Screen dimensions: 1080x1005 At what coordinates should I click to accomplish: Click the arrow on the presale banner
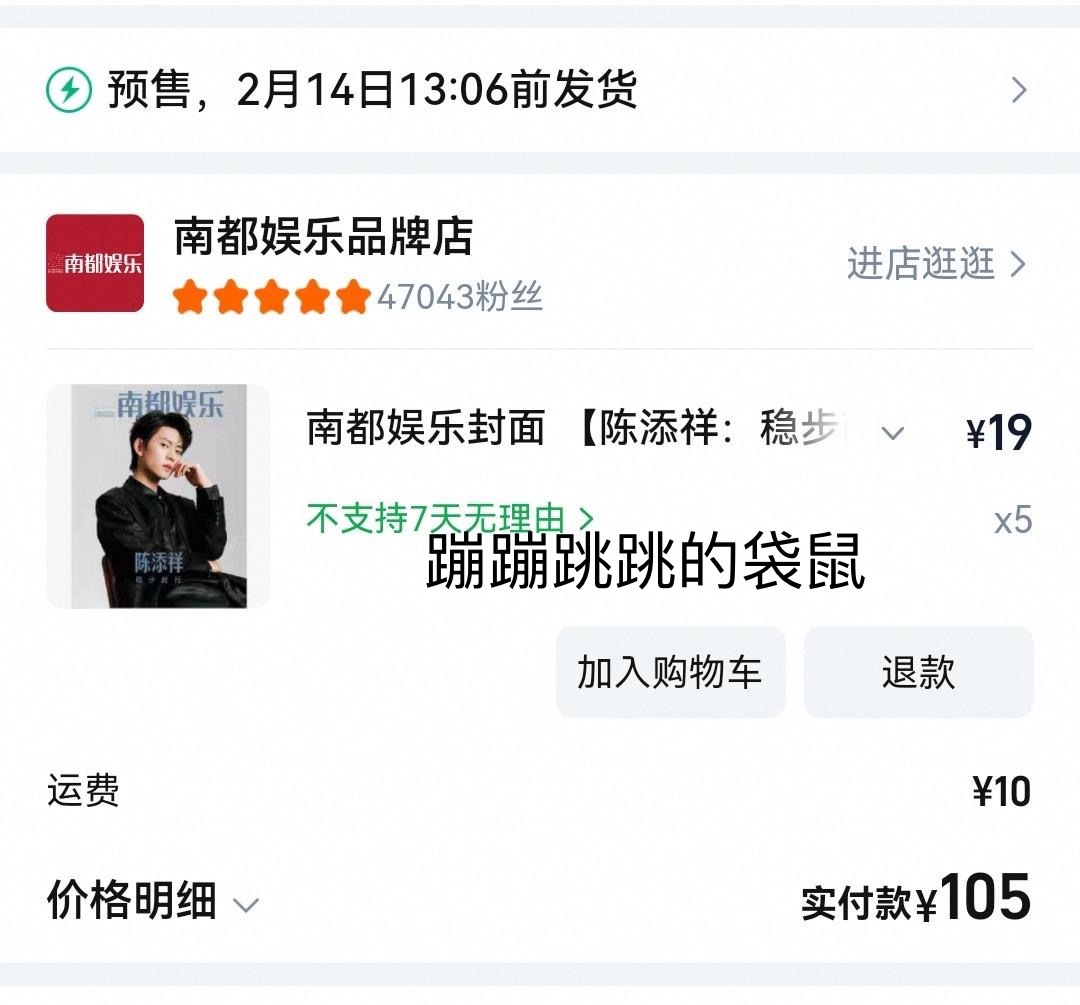[x=1019, y=90]
